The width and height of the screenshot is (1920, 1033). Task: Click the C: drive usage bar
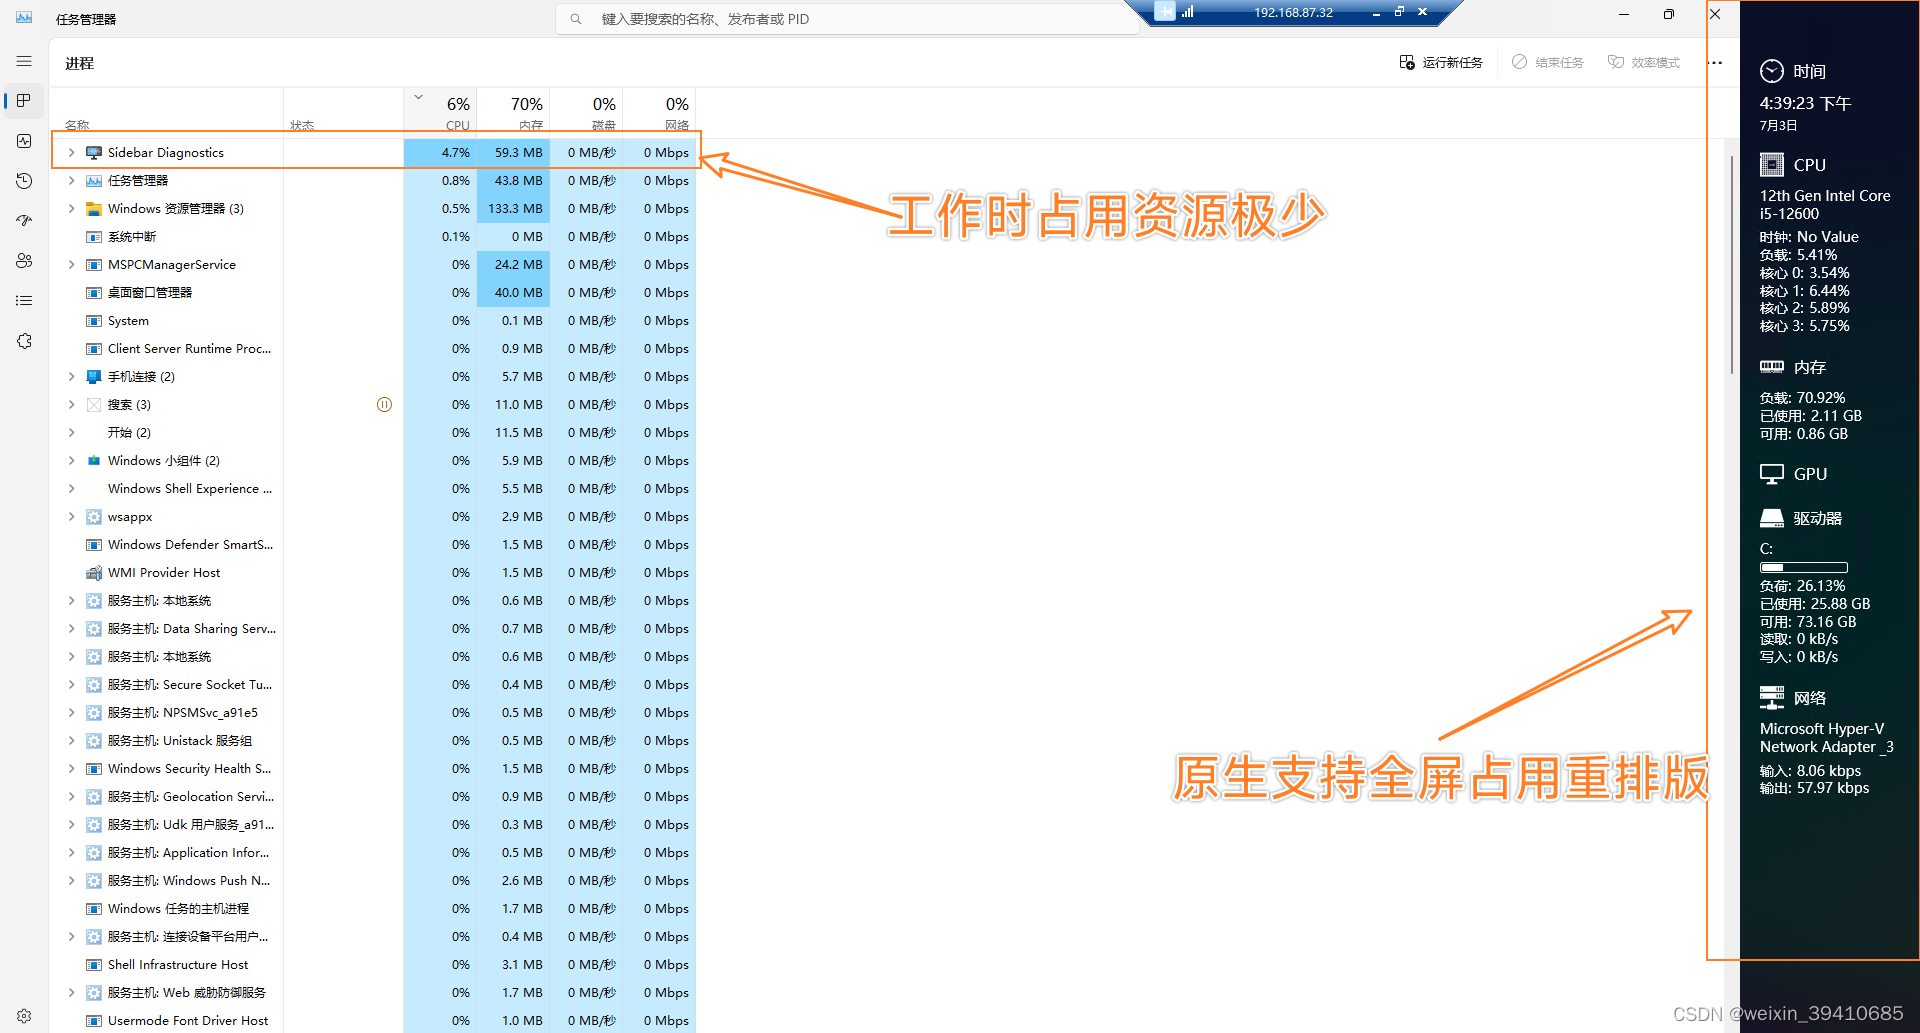(x=1803, y=567)
